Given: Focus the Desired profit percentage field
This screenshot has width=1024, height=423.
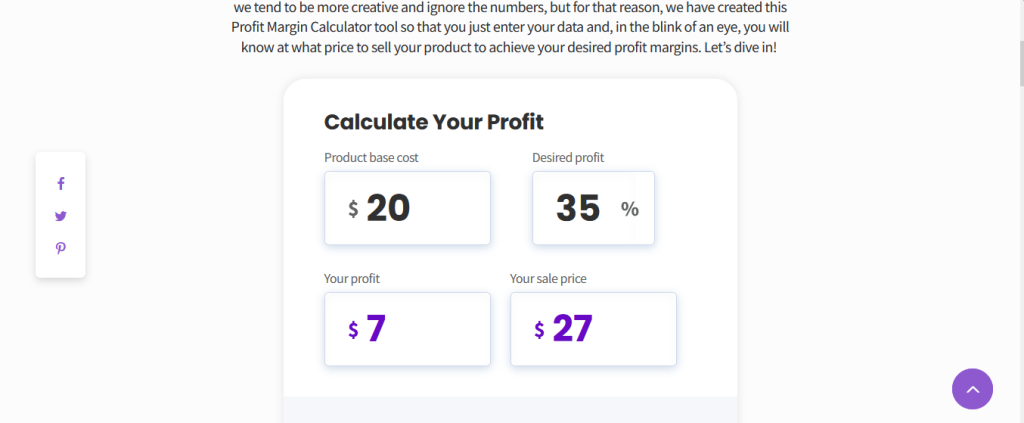Looking at the screenshot, I should (x=593, y=208).
